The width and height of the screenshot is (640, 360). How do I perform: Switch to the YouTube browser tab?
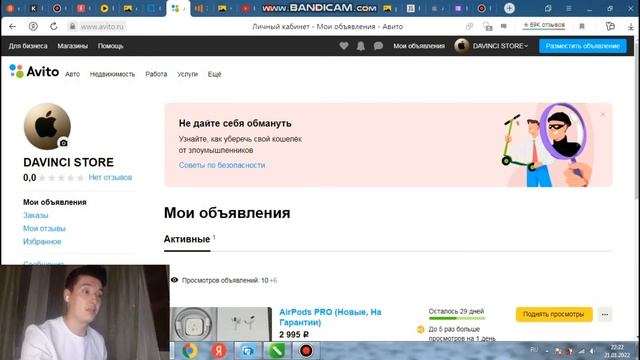click(x=245, y=8)
